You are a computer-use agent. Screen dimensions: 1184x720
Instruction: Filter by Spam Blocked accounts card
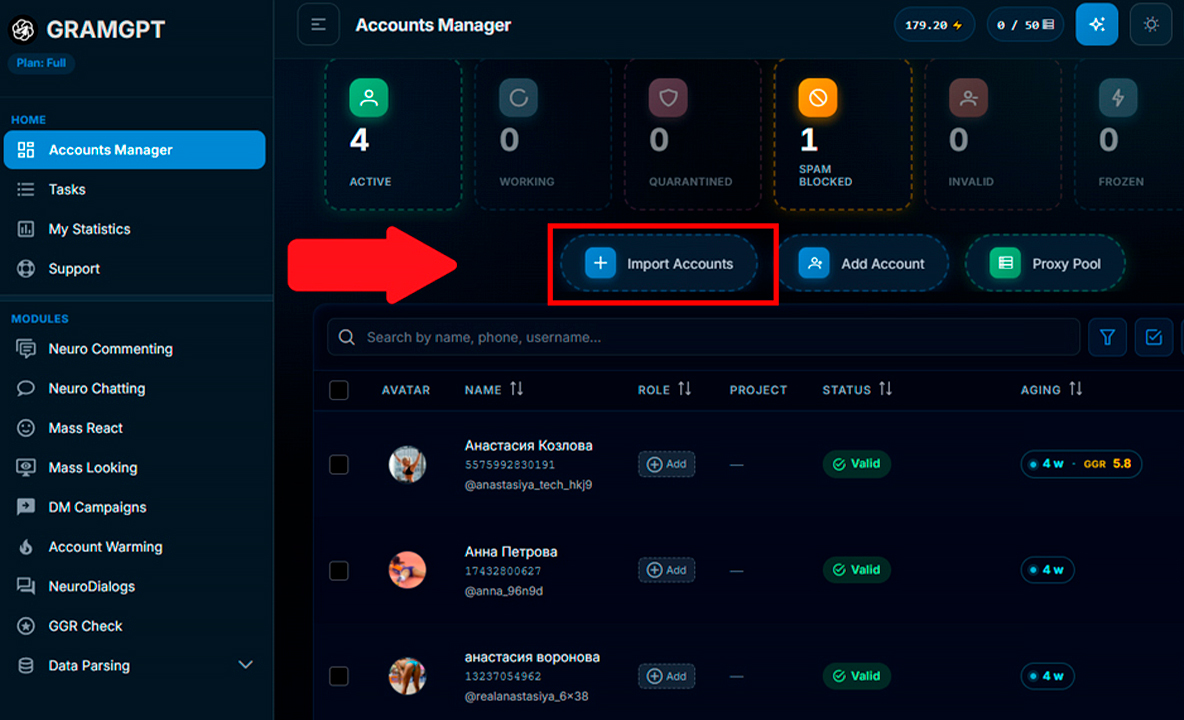pos(843,134)
